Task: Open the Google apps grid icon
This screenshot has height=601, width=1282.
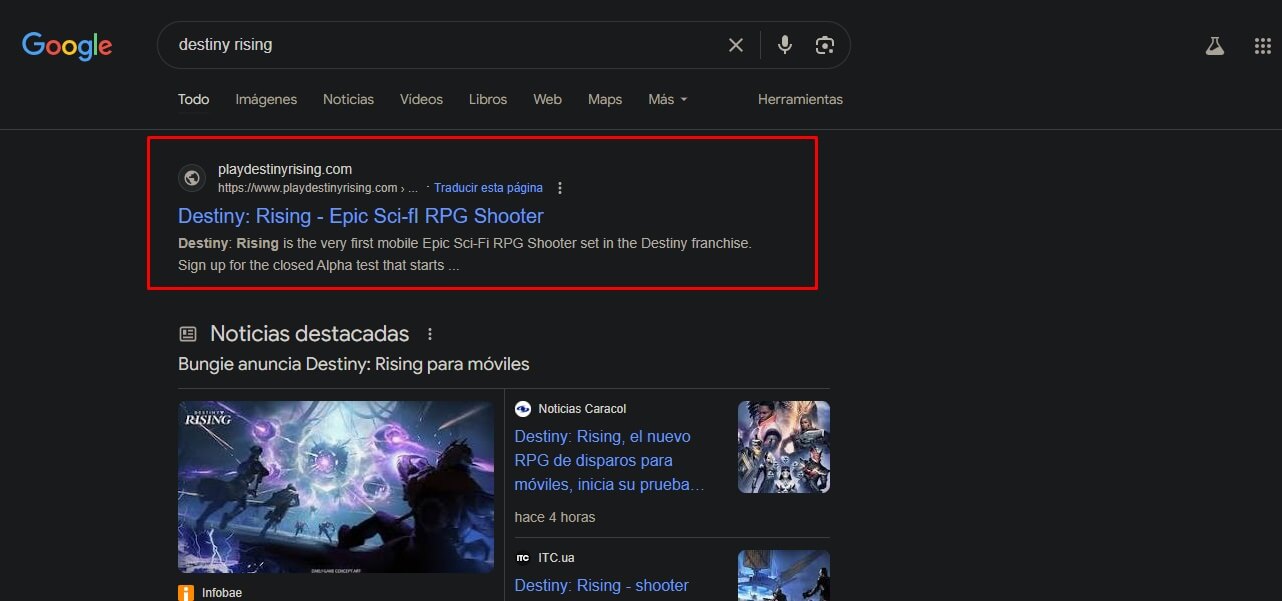Action: click(1263, 46)
